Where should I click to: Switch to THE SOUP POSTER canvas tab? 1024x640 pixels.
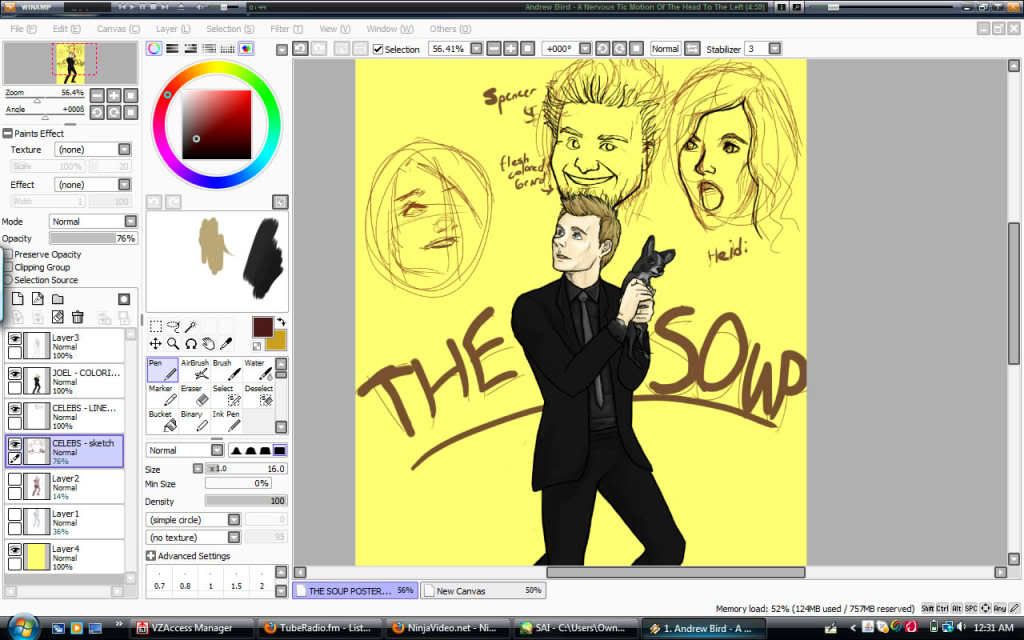pyautogui.click(x=355, y=590)
